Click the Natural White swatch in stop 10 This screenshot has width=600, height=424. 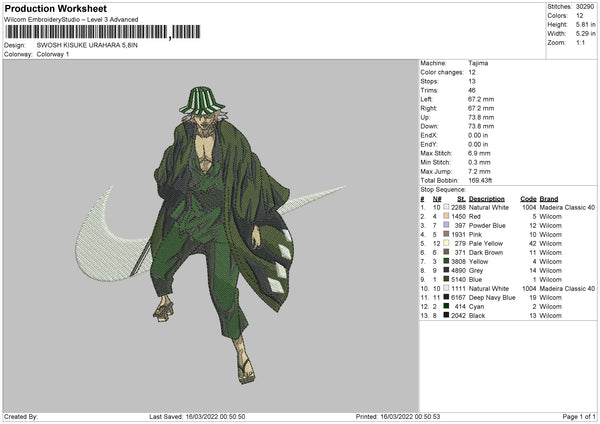(x=446, y=288)
